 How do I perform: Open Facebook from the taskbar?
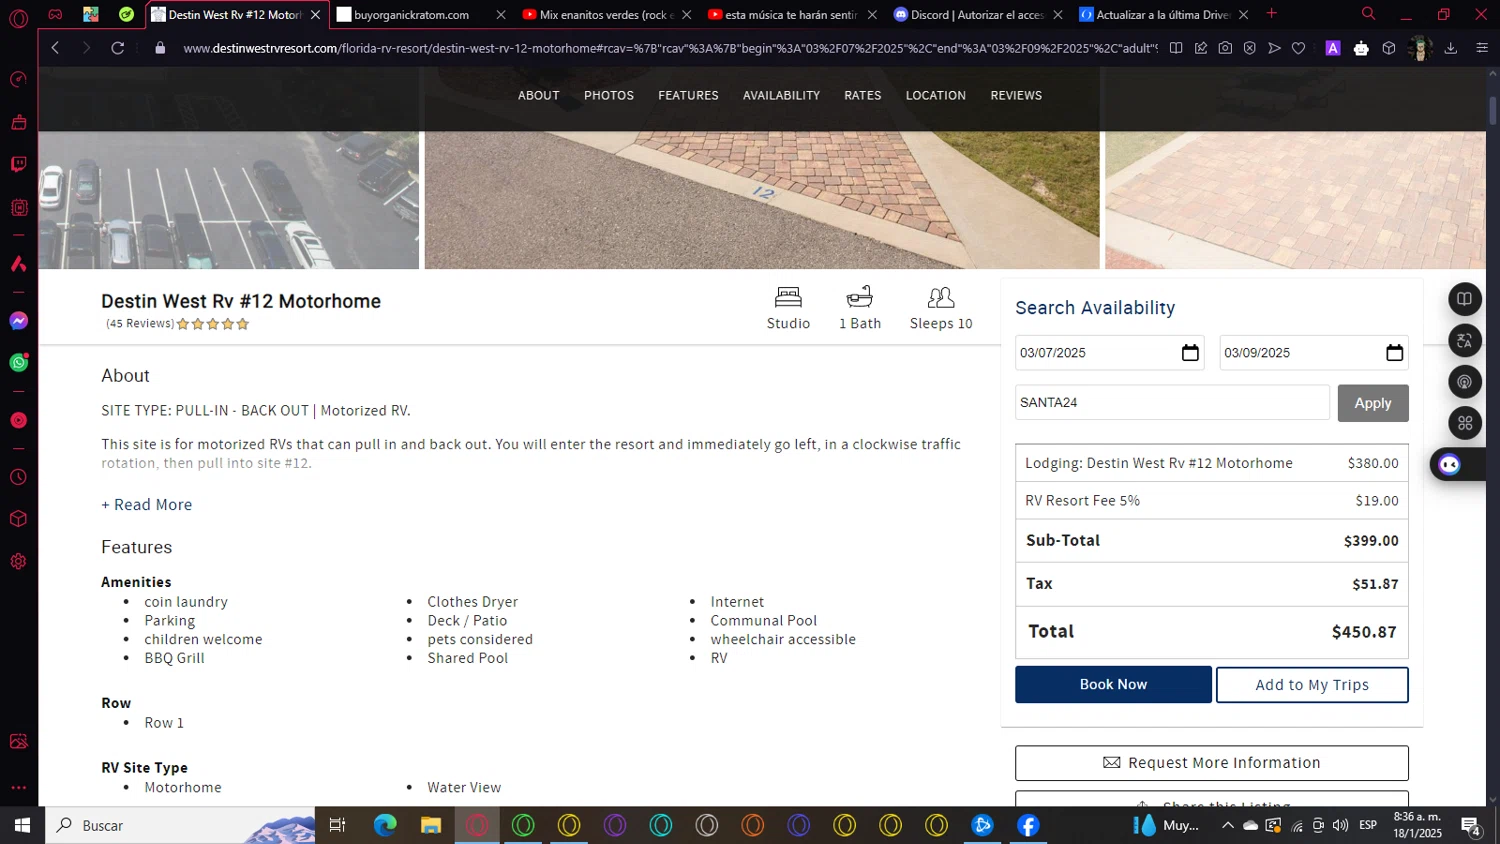1028,825
